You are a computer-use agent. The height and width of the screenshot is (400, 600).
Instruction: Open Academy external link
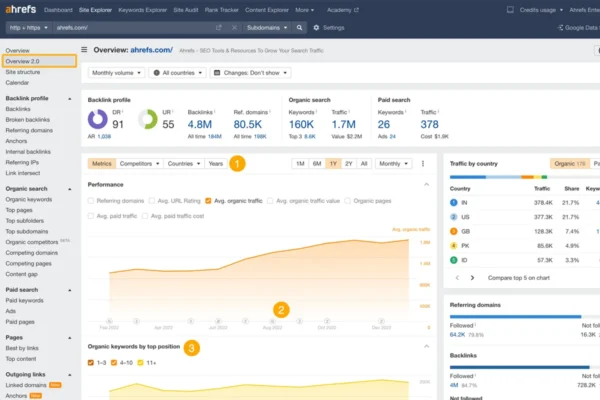click(342, 10)
